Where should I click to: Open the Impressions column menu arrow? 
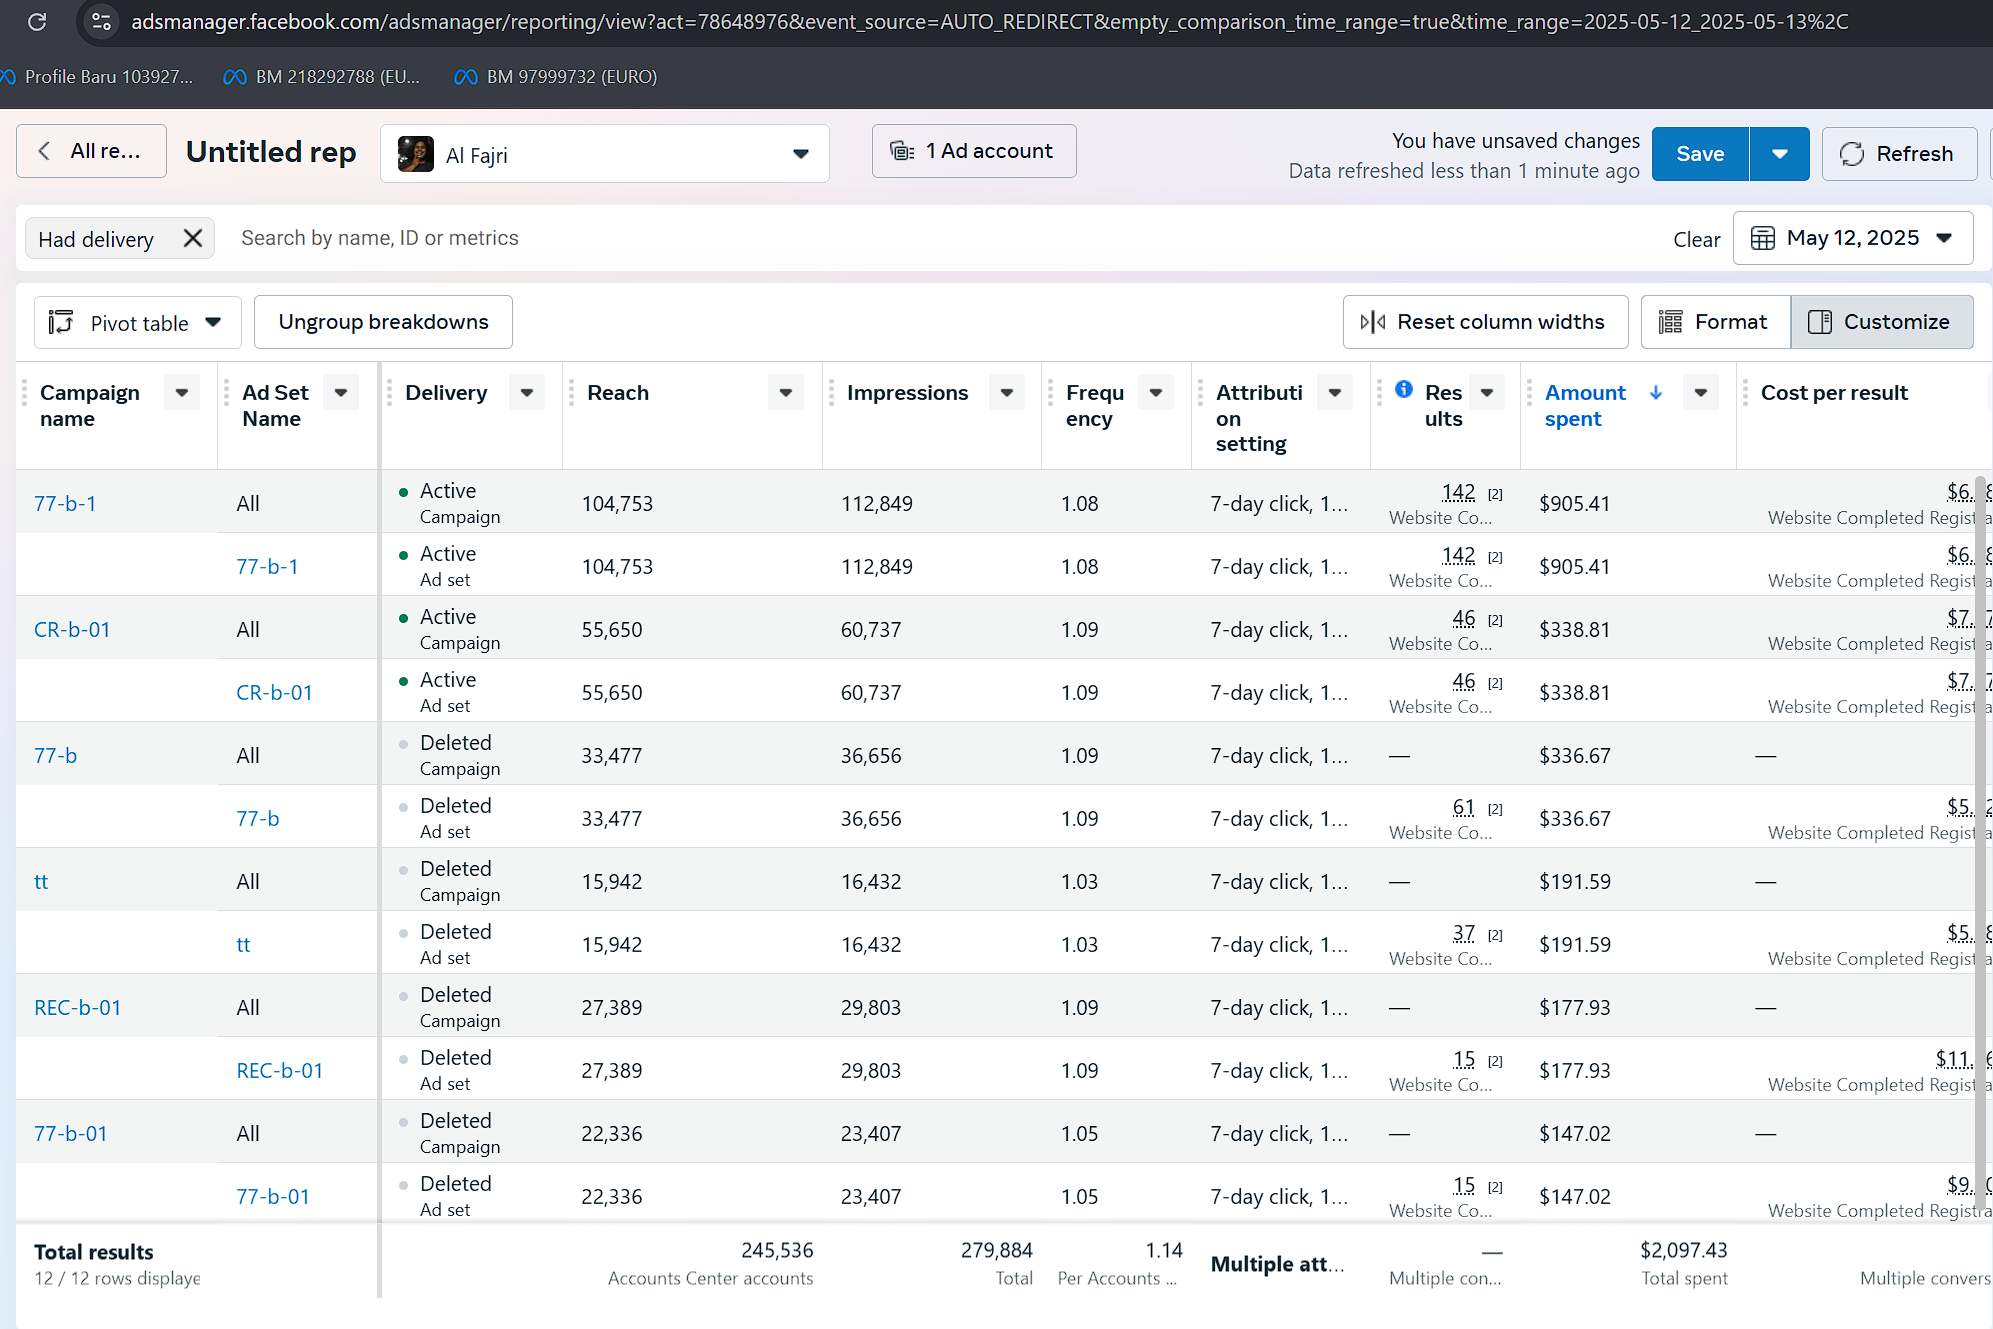click(1007, 393)
